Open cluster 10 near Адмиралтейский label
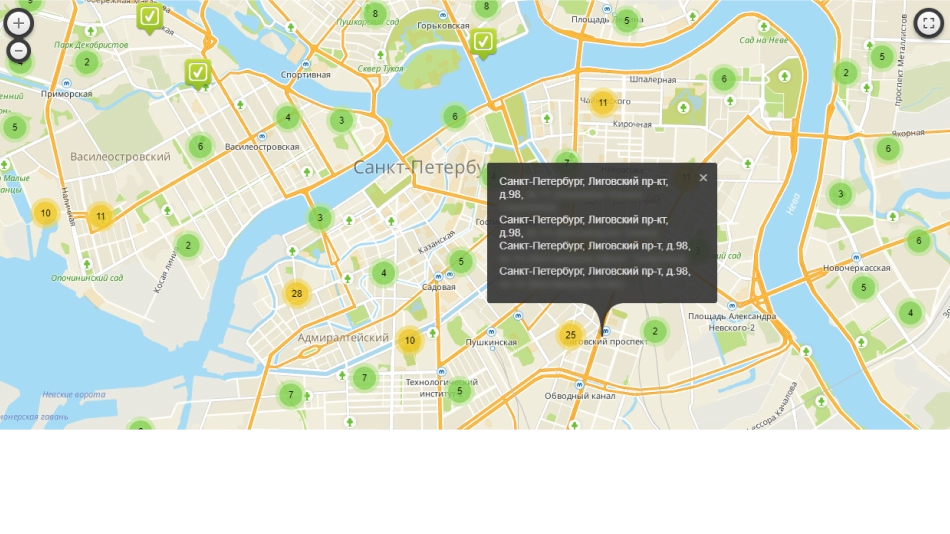The image size is (950, 534). click(409, 340)
